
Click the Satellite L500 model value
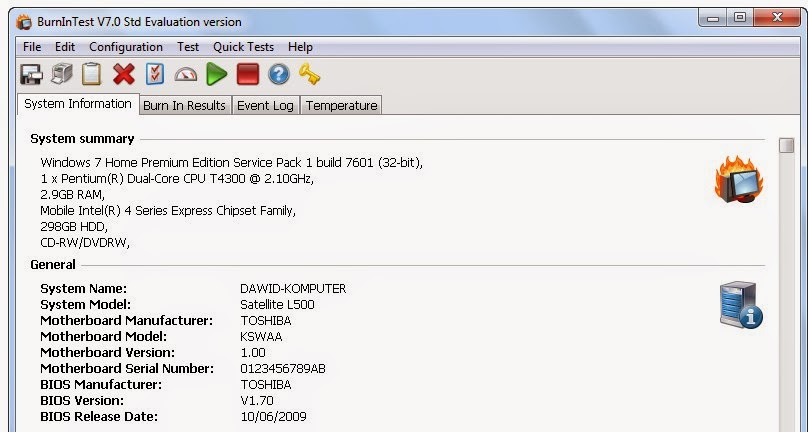point(277,305)
